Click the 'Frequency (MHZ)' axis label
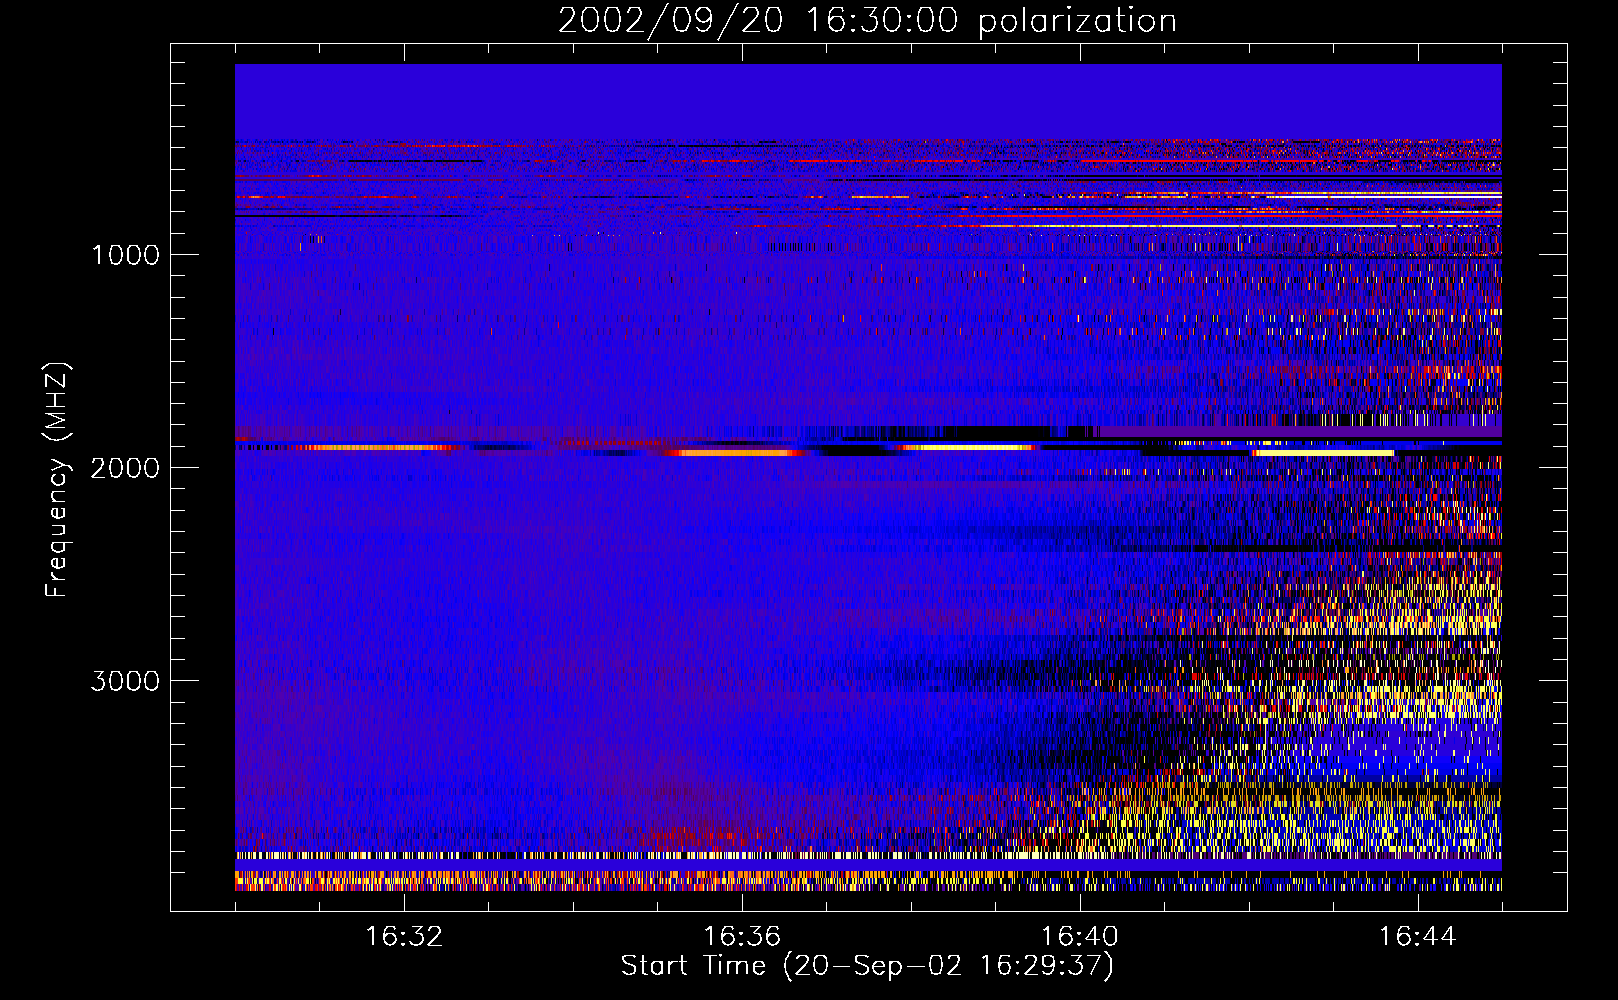The width and height of the screenshot is (1618, 1000). point(56,481)
